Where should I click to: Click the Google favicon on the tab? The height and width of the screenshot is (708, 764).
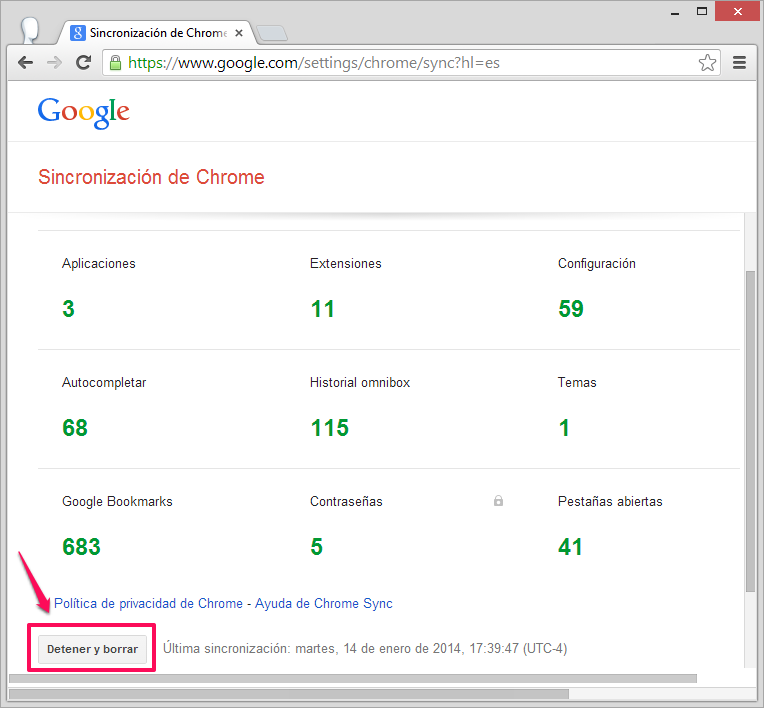77,33
